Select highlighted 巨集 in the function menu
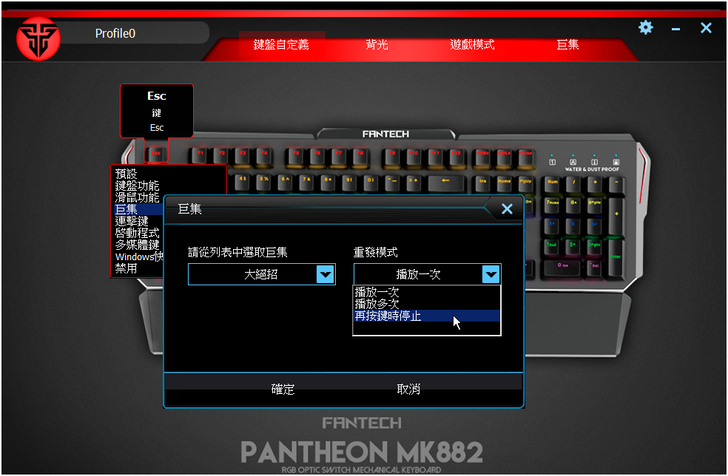The width and height of the screenshot is (728, 476). pyautogui.click(x=138, y=209)
